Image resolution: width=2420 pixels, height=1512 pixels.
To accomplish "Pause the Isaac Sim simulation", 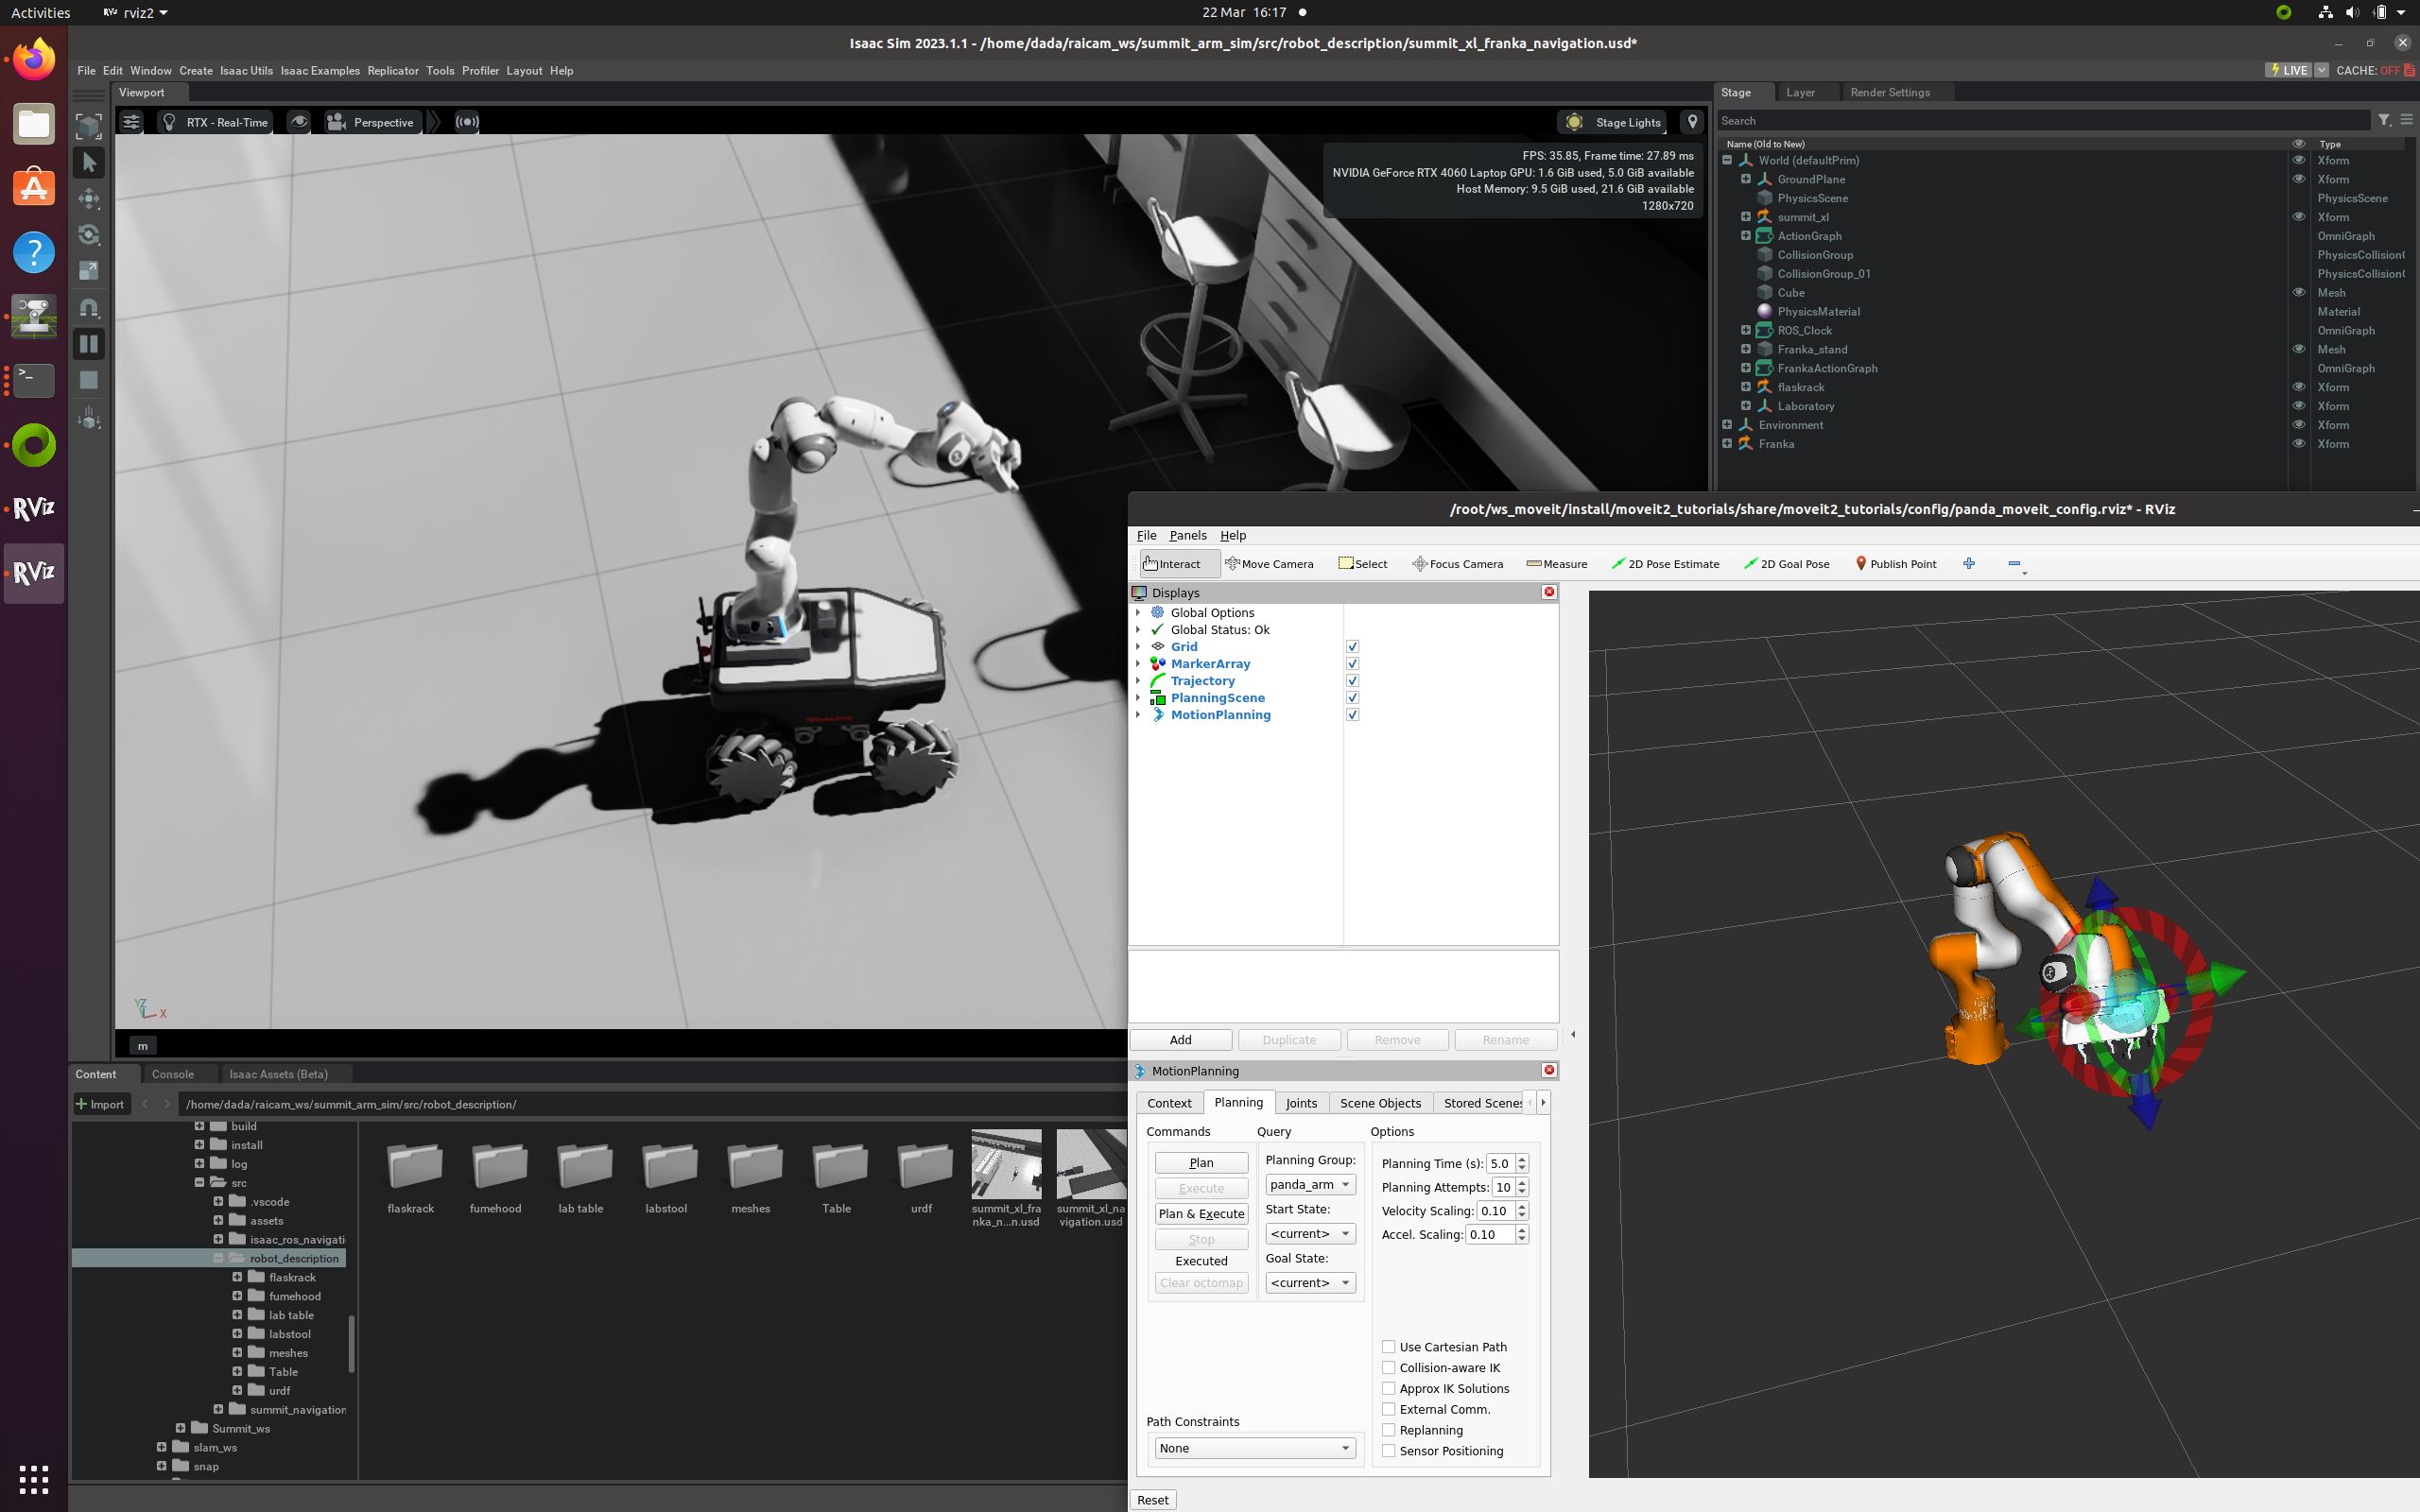I will coord(89,344).
